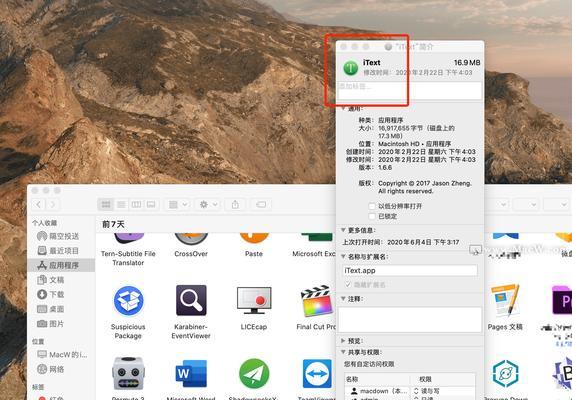Go back in Finder window

(39, 204)
